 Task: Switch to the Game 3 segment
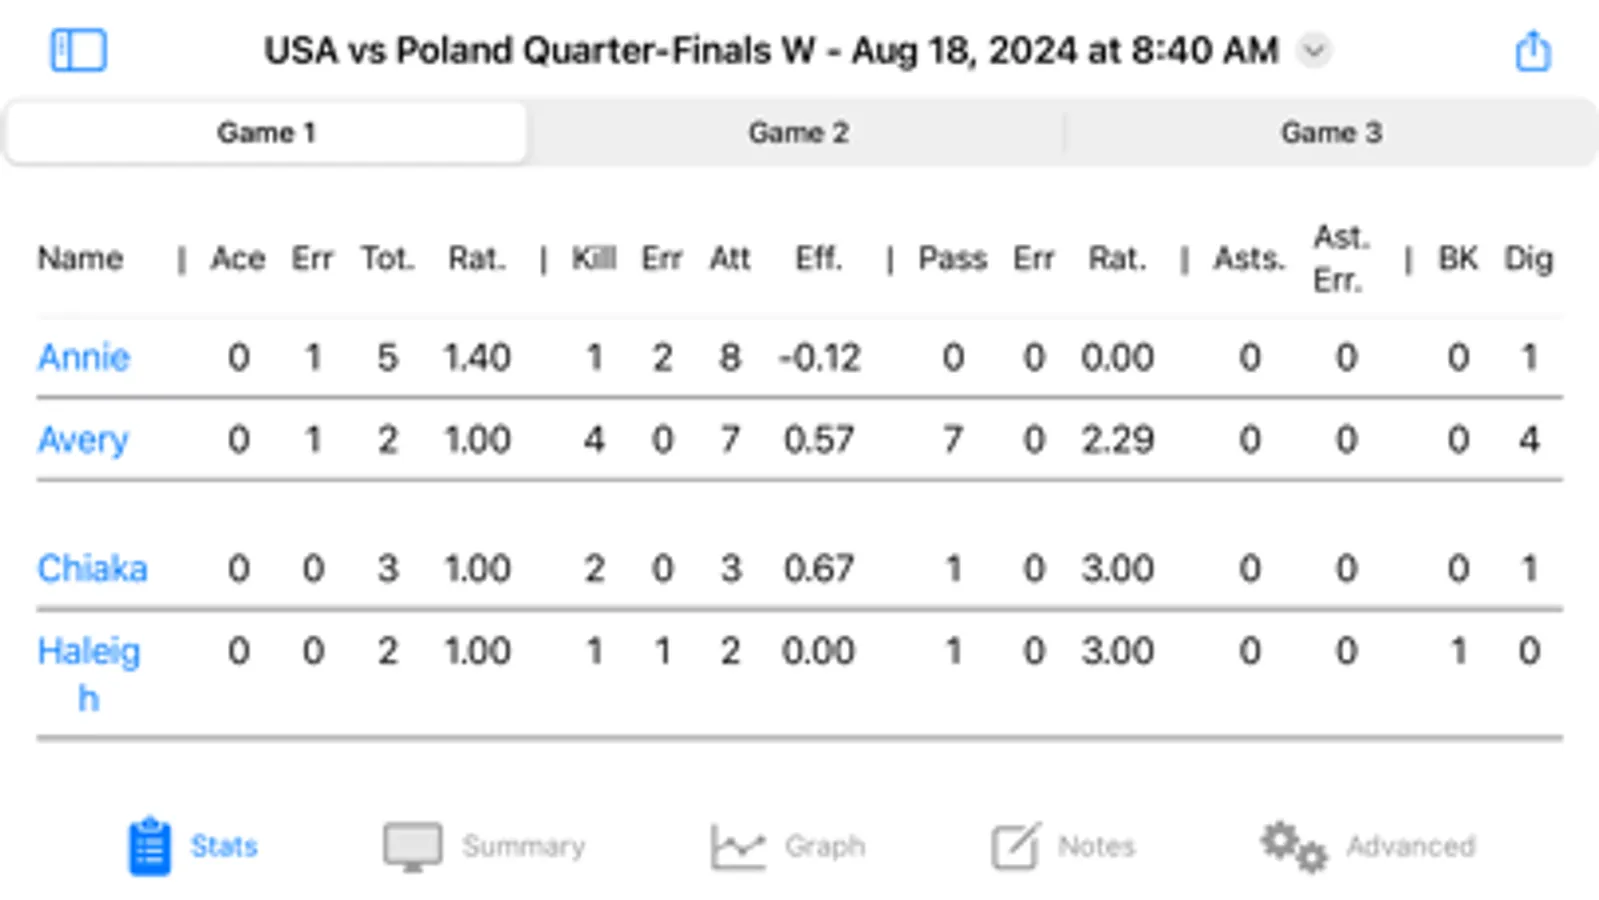click(1331, 133)
